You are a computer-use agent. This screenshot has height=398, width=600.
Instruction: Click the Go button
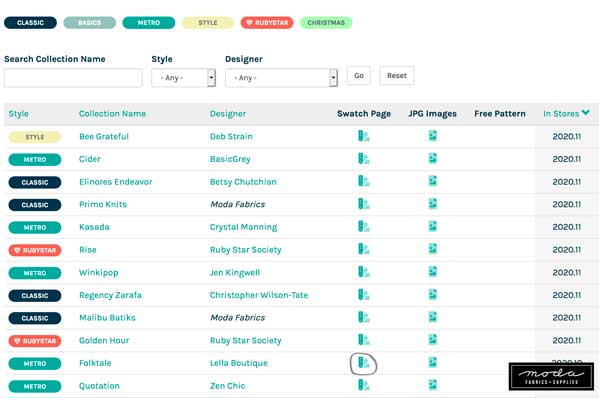[x=359, y=75]
